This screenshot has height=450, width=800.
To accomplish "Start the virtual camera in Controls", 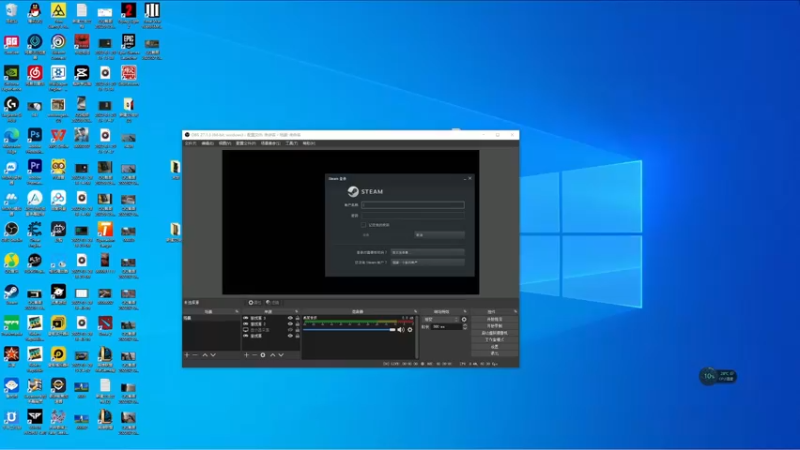I will point(494,333).
